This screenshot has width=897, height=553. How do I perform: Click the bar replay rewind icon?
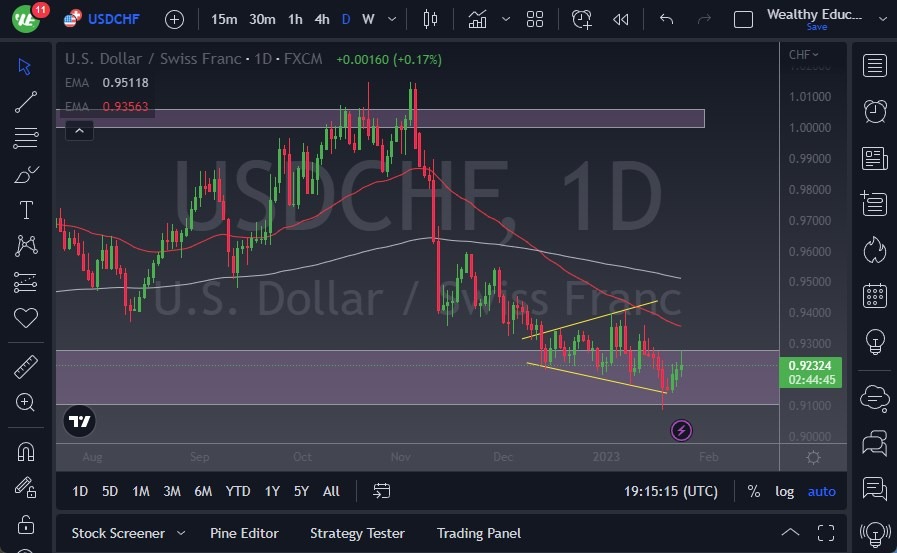pyautogui.click(x=621, y=19)
